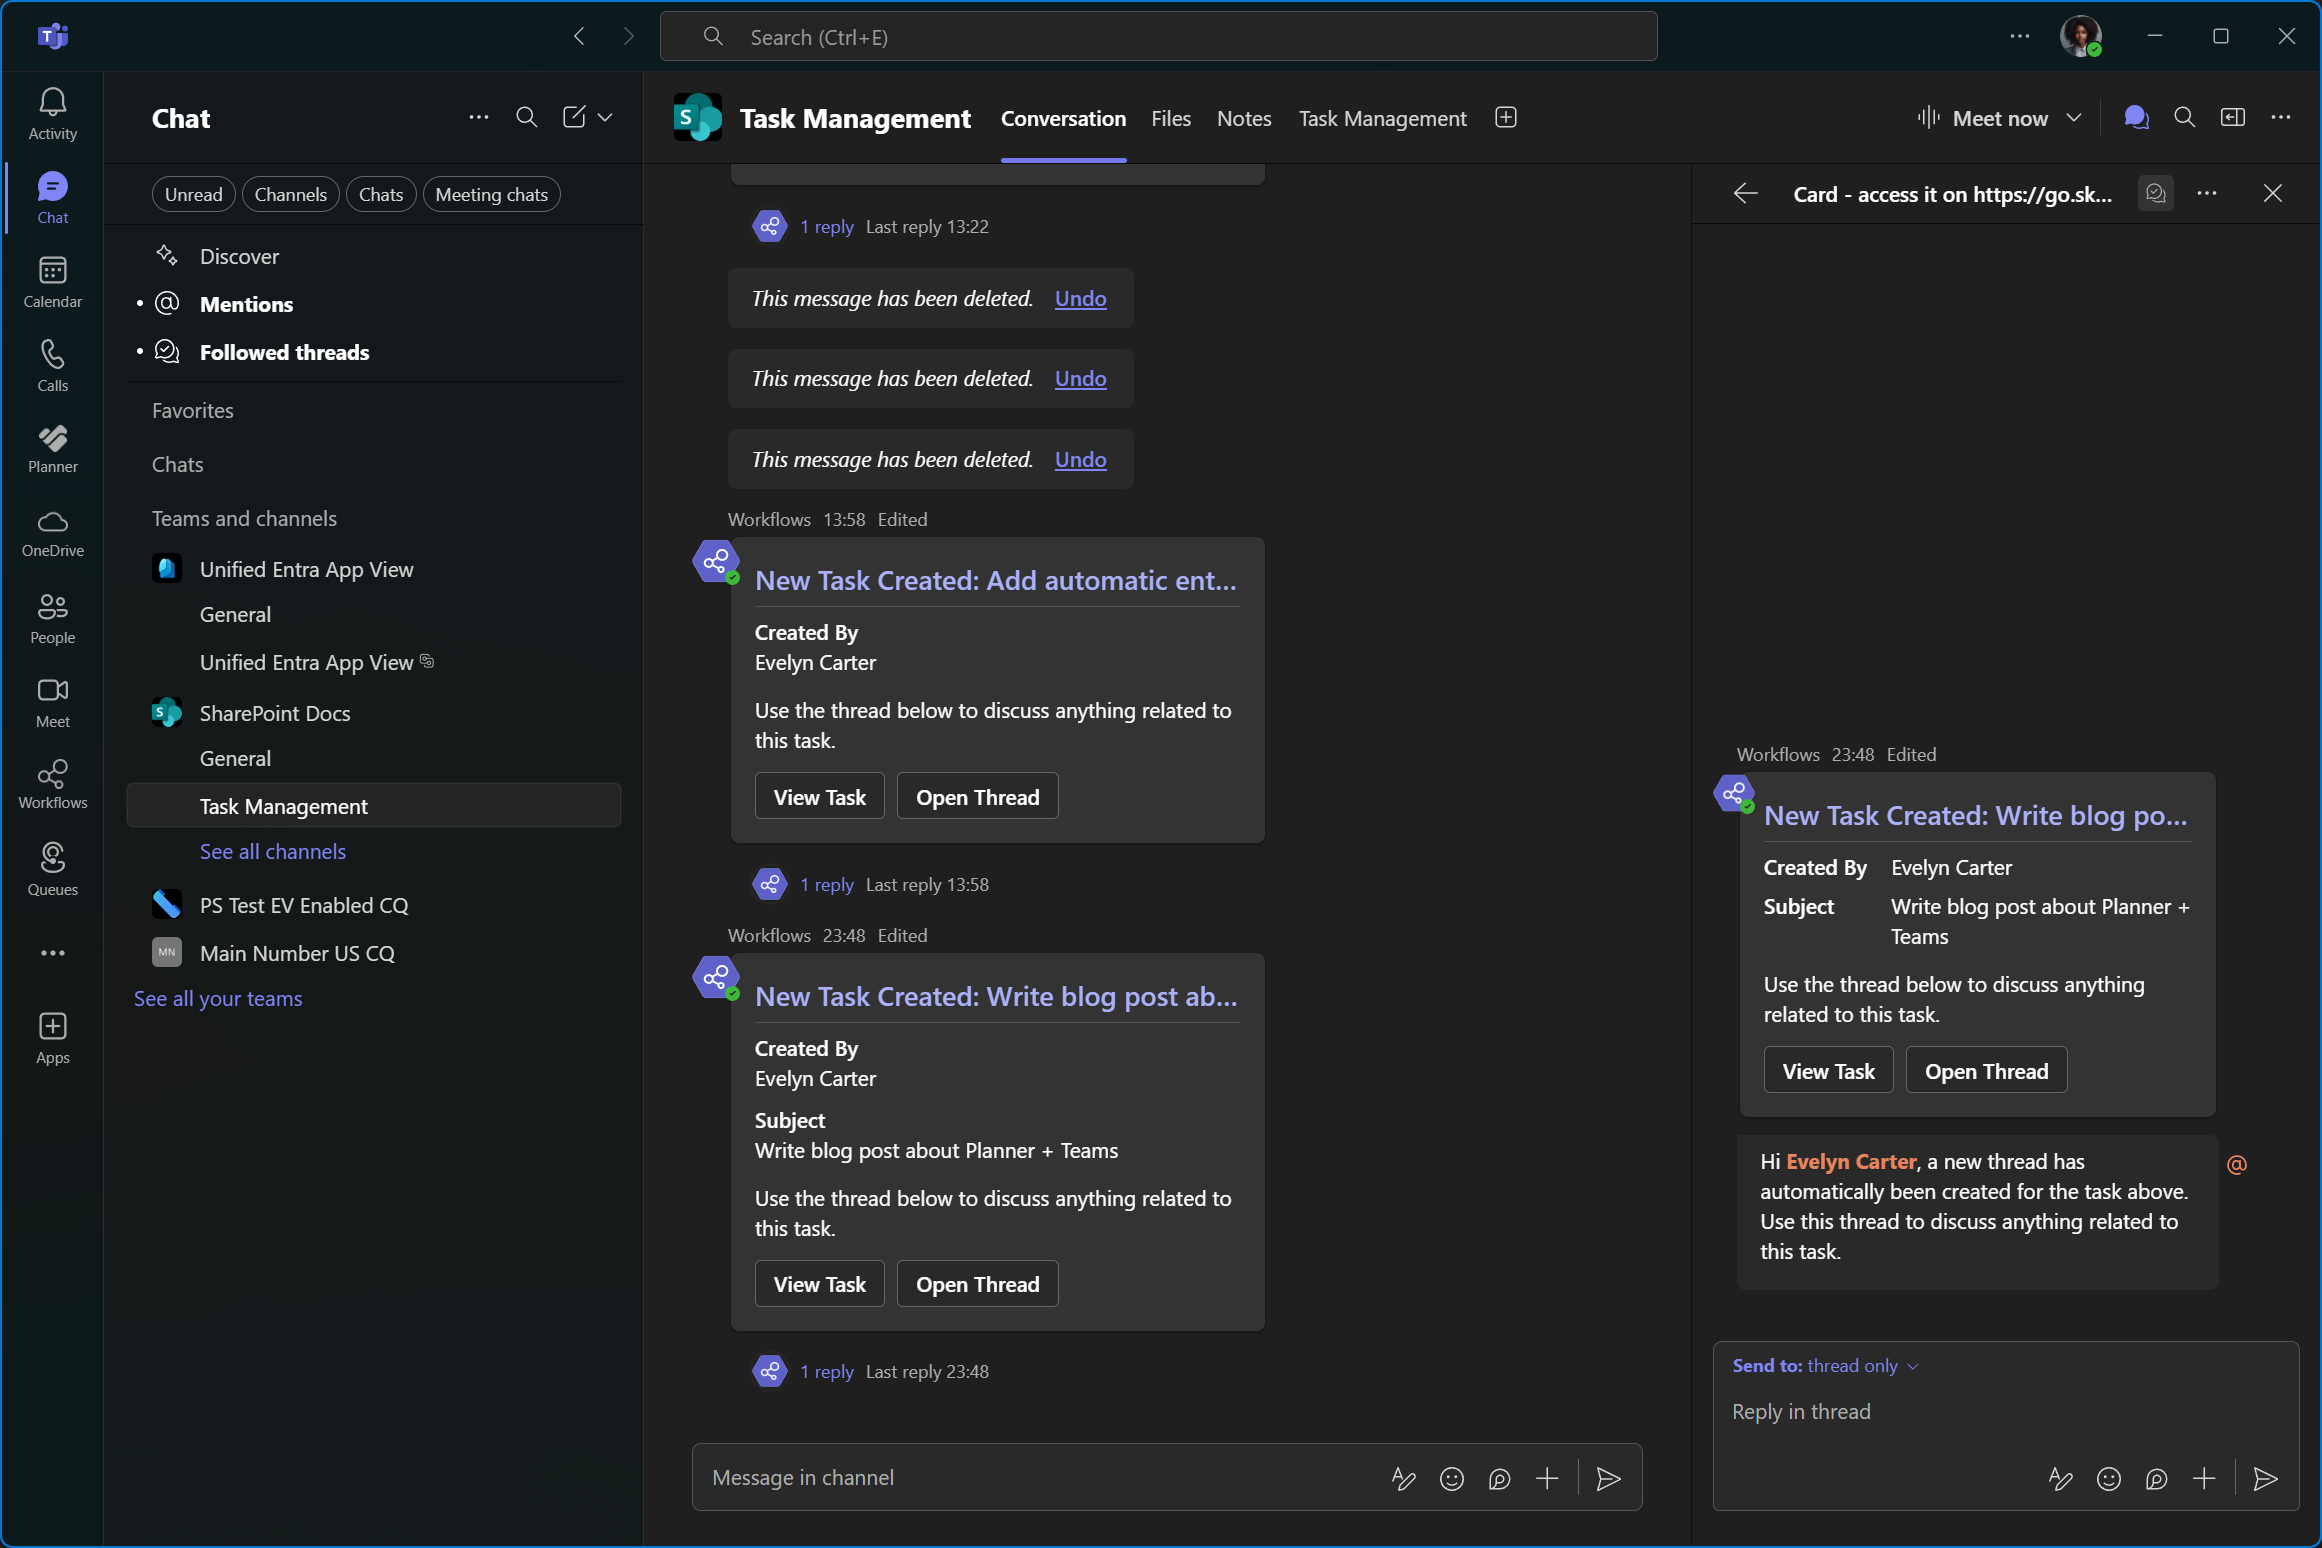The height and width of the screenshot is (1548, 2322).
Task: Click See all your teams link
Action: [218, 998]
